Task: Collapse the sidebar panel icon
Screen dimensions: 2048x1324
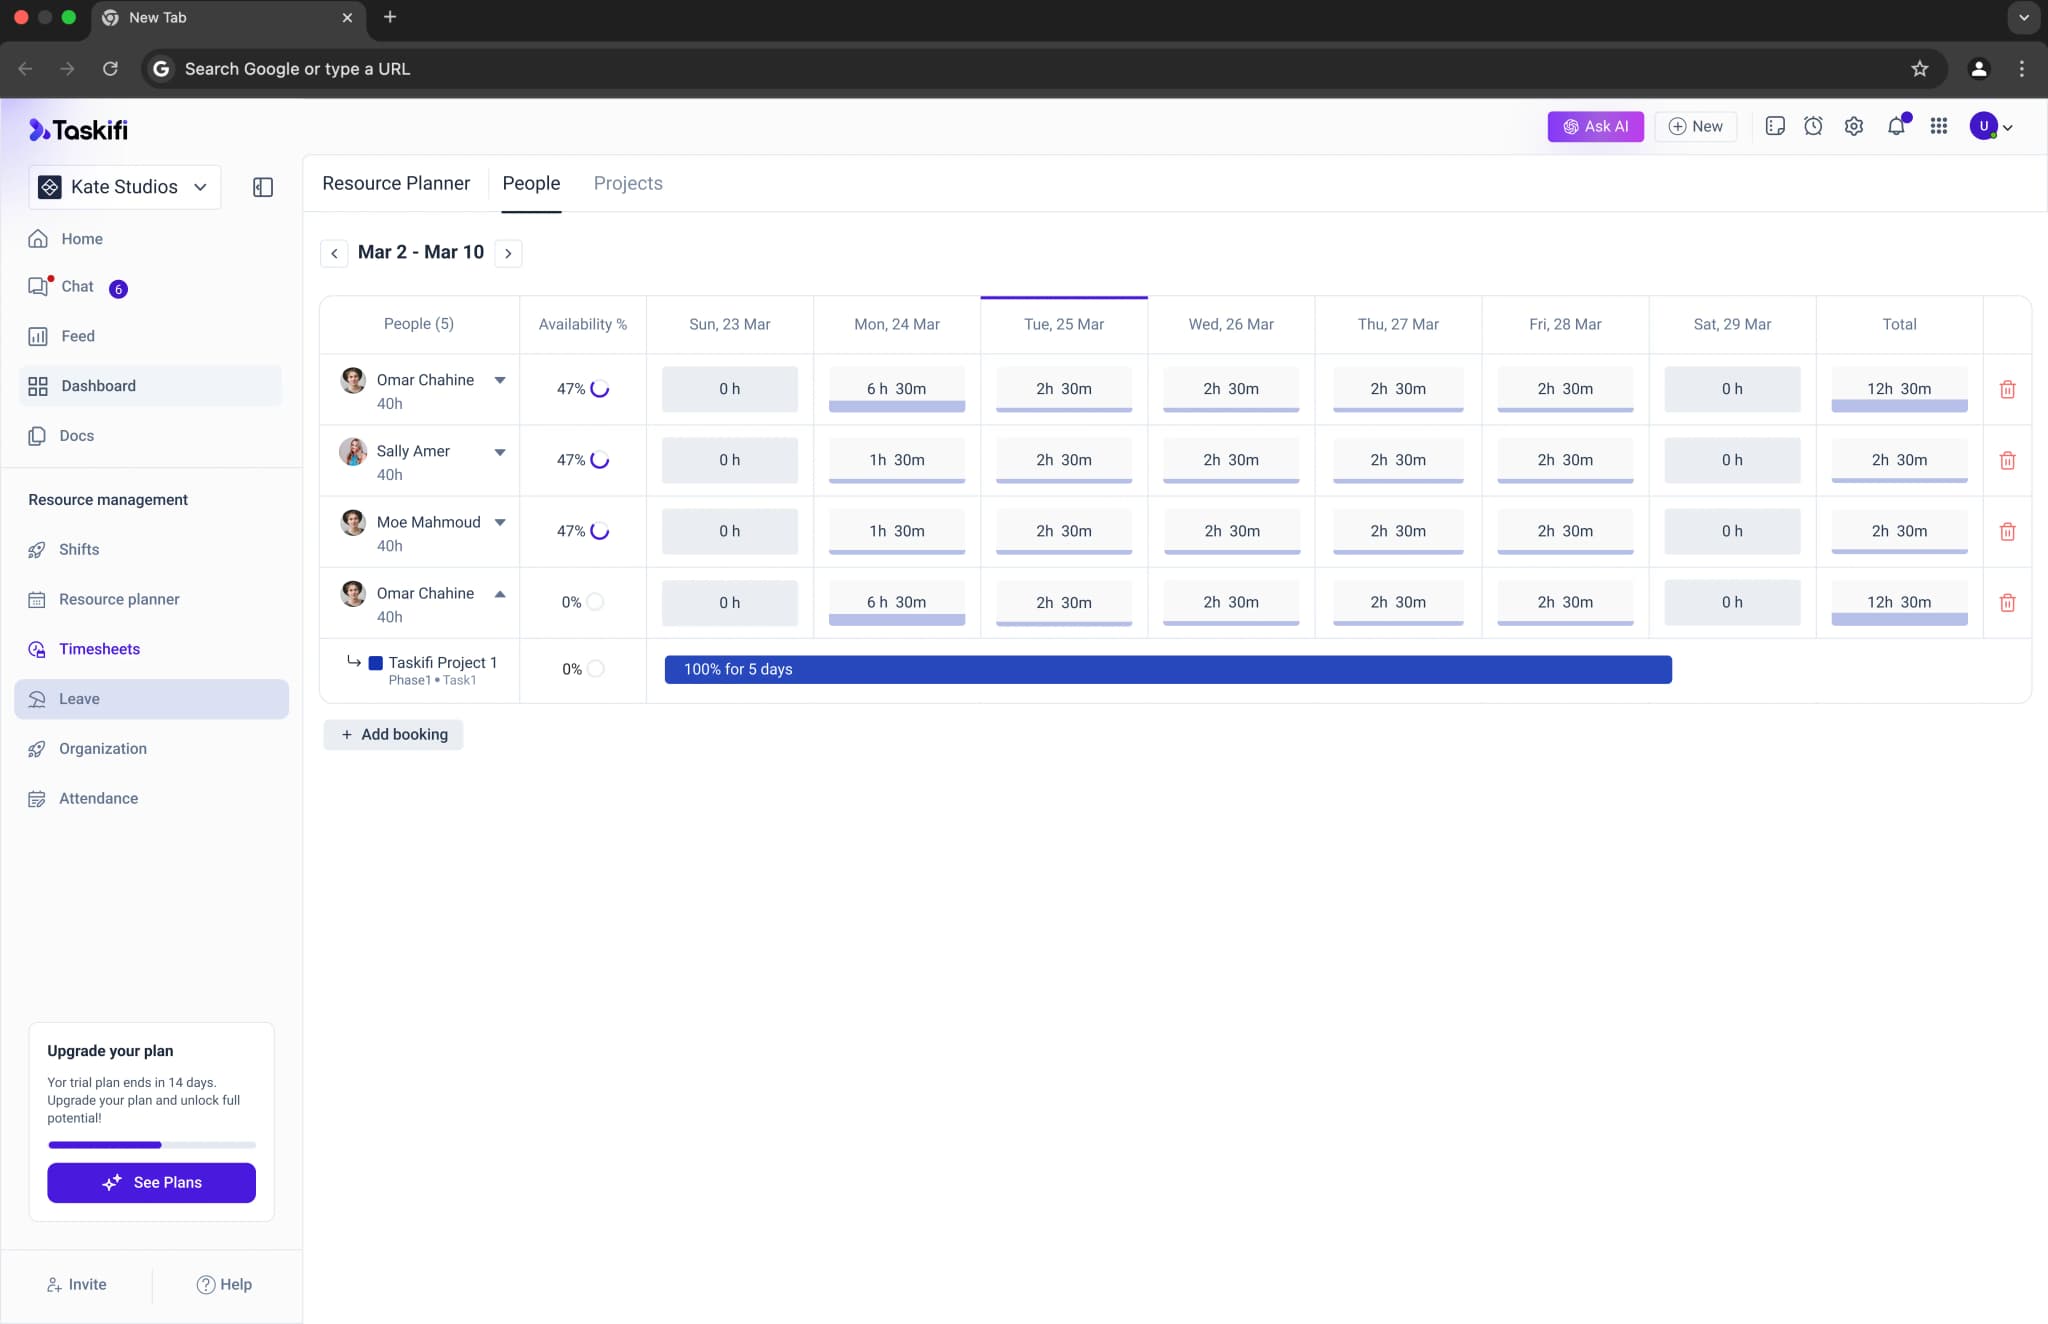Action: [x=263, y=187]
